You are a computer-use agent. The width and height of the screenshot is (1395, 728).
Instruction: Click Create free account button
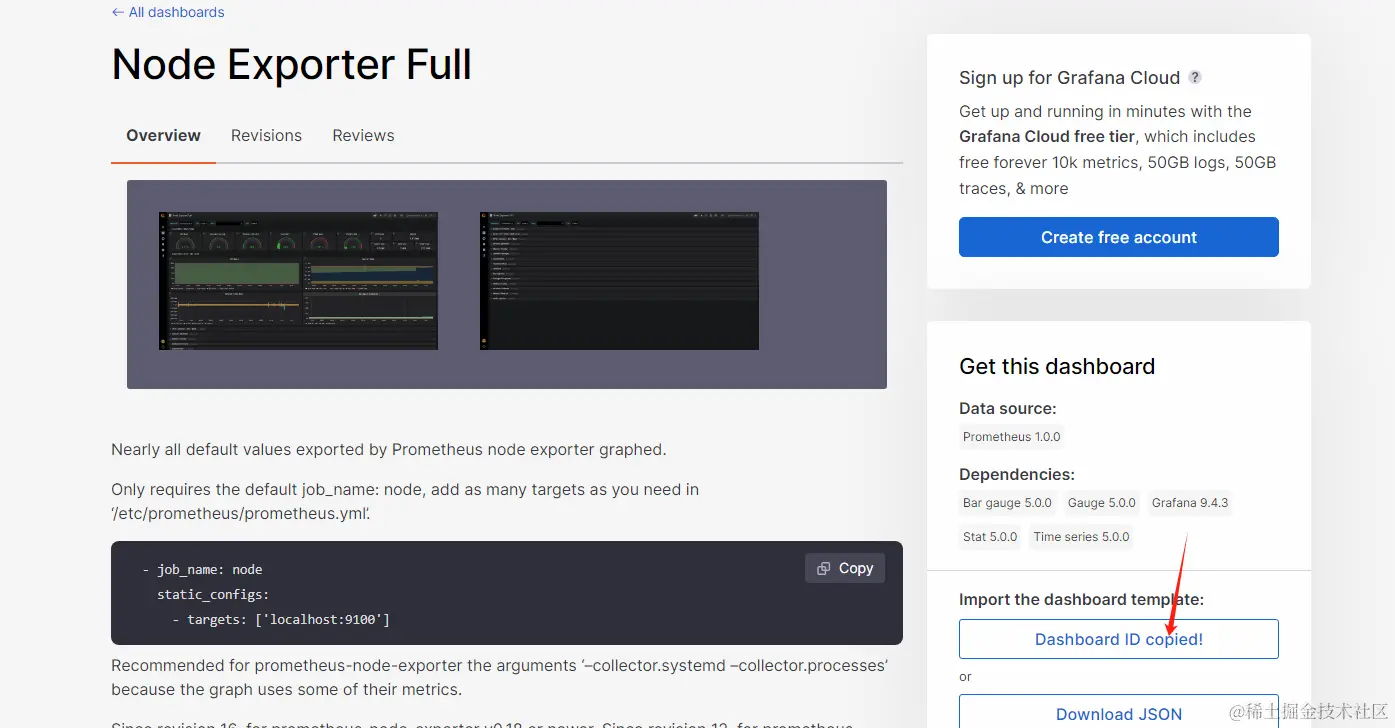pos(1118,237)
